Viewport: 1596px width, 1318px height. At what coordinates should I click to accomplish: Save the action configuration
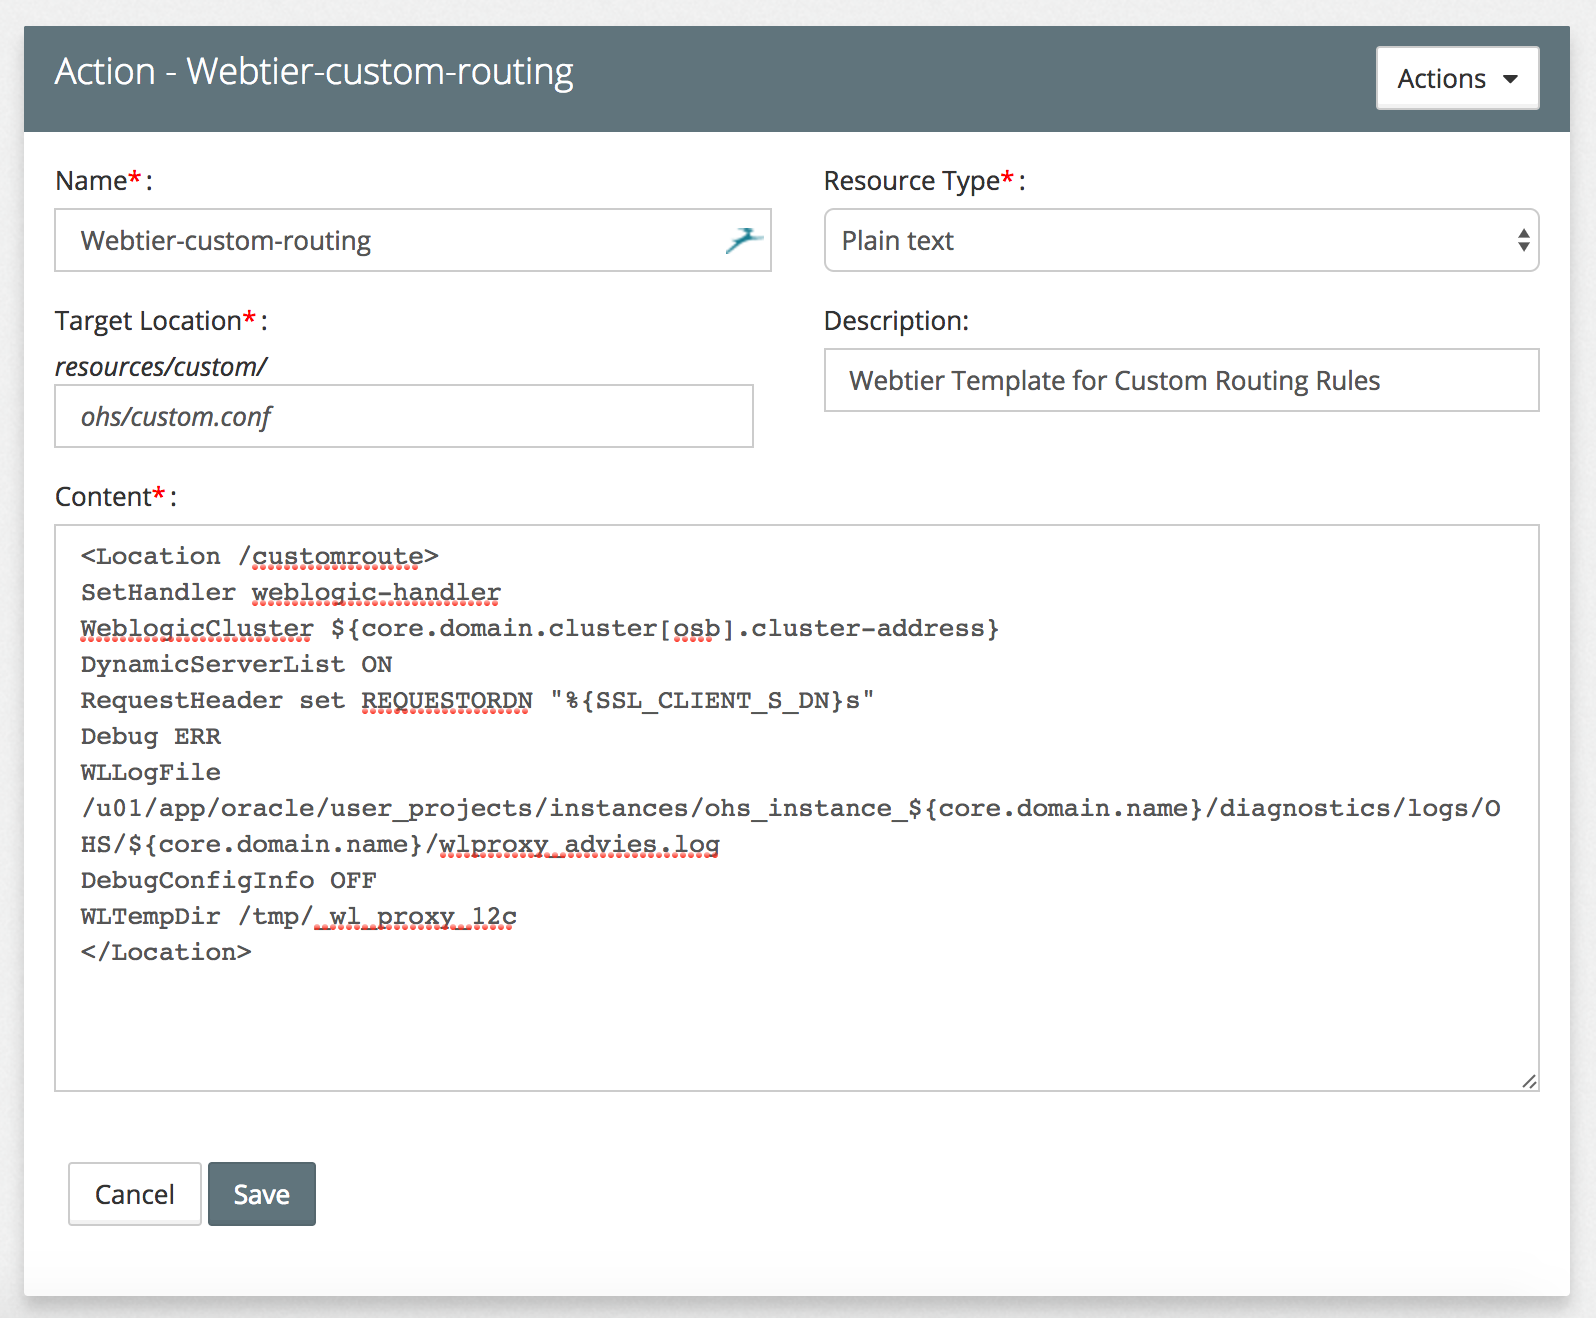tap(262, 1194)
